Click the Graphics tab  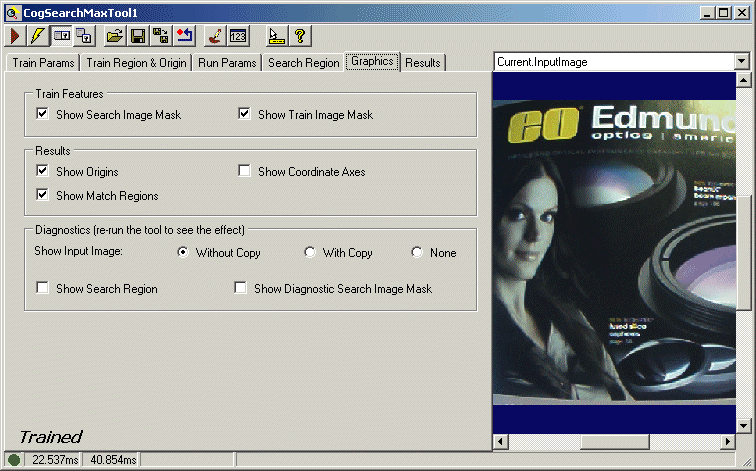[372, 61]
